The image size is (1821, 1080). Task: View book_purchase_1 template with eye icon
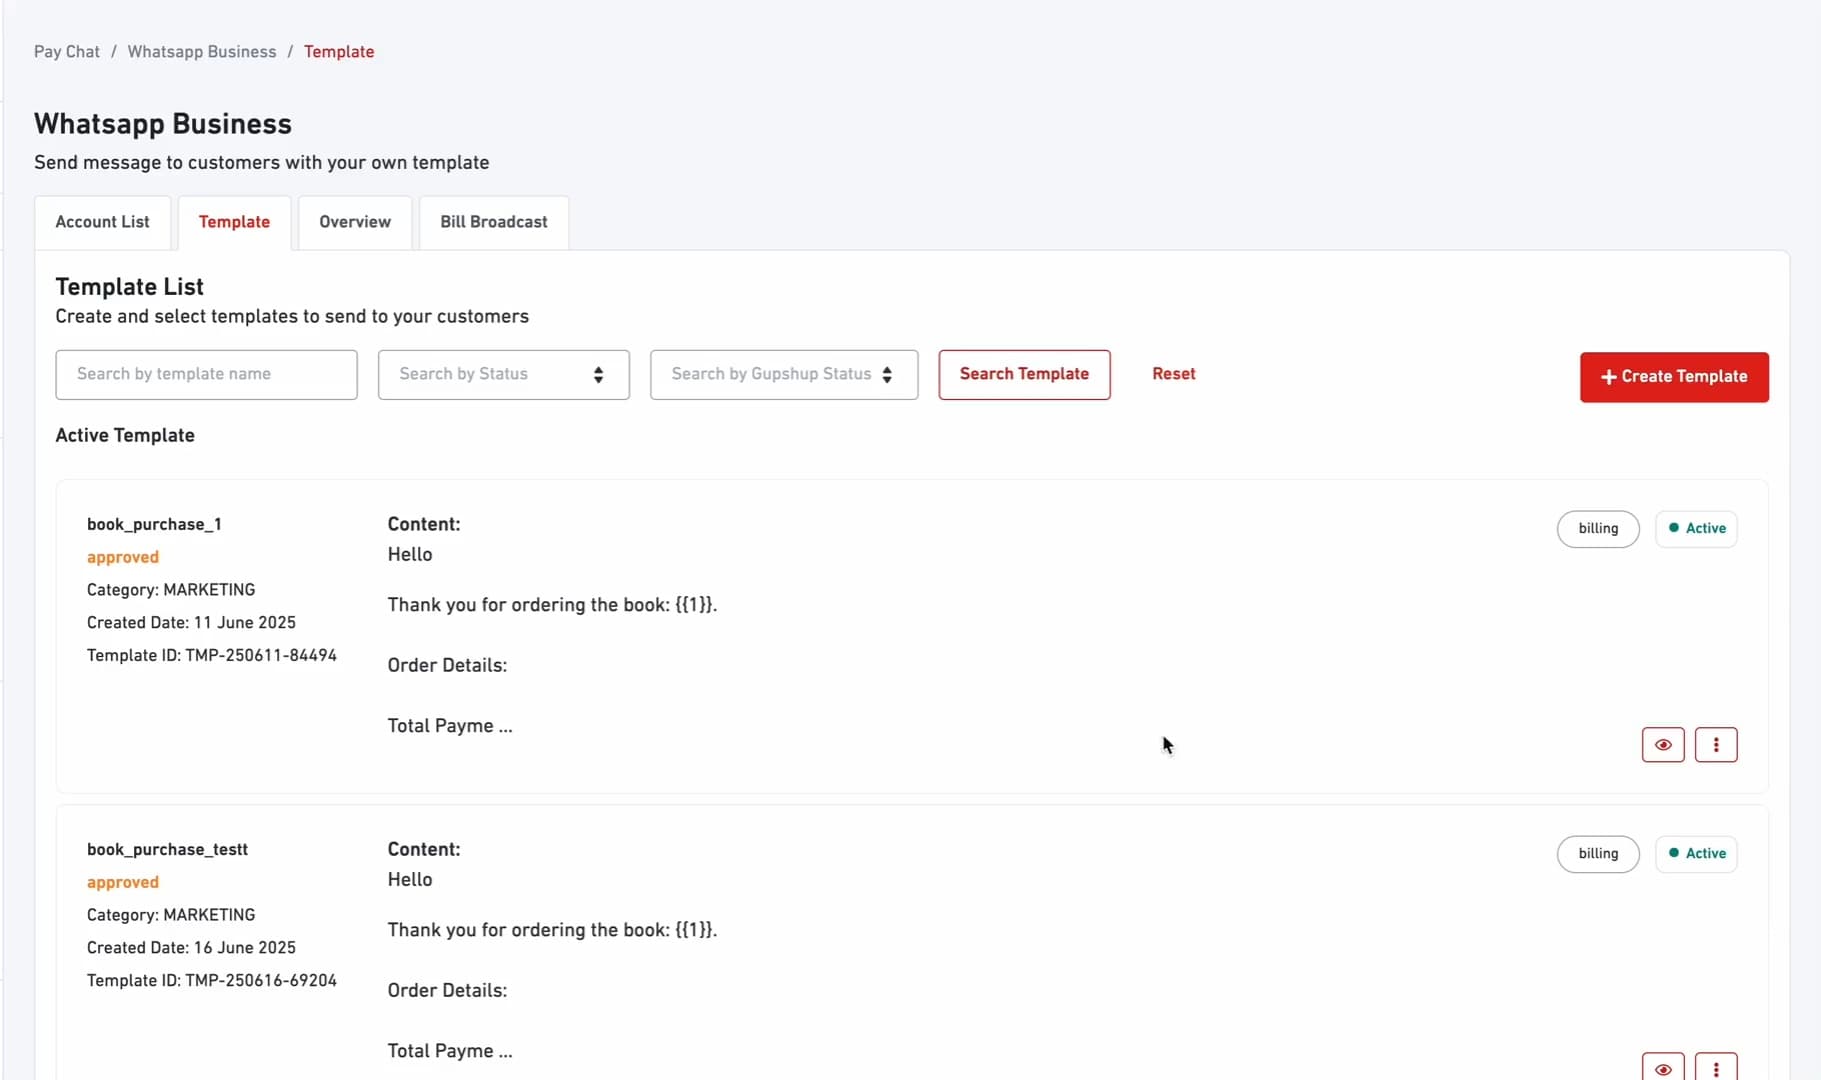click(1663, 745)
